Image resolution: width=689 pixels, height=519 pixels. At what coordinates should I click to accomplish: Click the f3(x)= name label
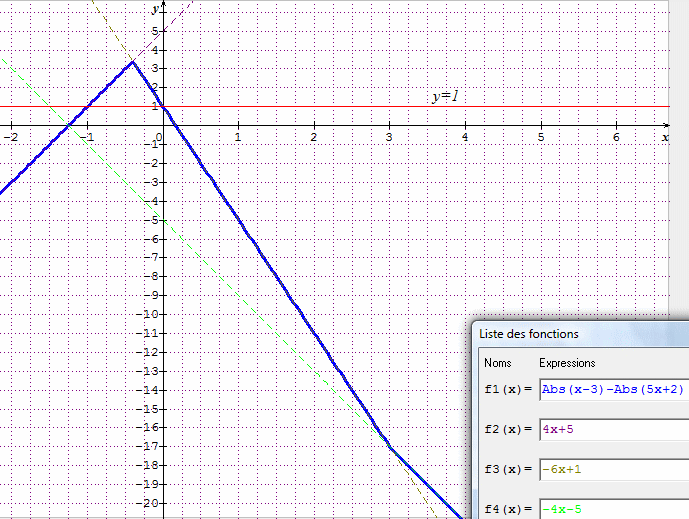click(507, 470)
